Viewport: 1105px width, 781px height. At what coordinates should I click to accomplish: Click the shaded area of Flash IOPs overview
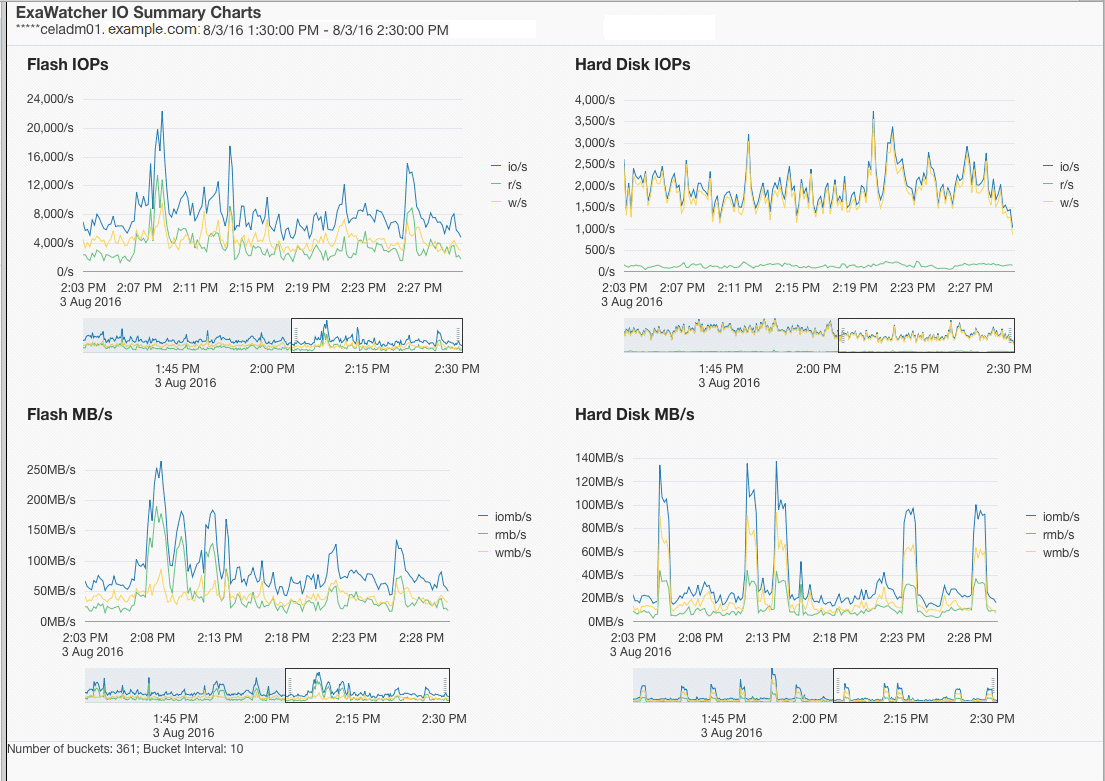pos(187,336)
